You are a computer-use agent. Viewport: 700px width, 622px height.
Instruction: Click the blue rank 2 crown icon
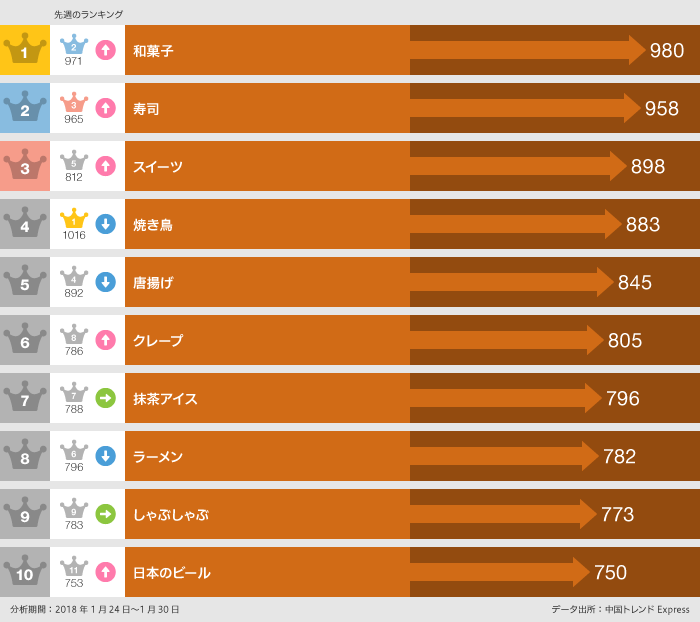(x=25, y=108)
